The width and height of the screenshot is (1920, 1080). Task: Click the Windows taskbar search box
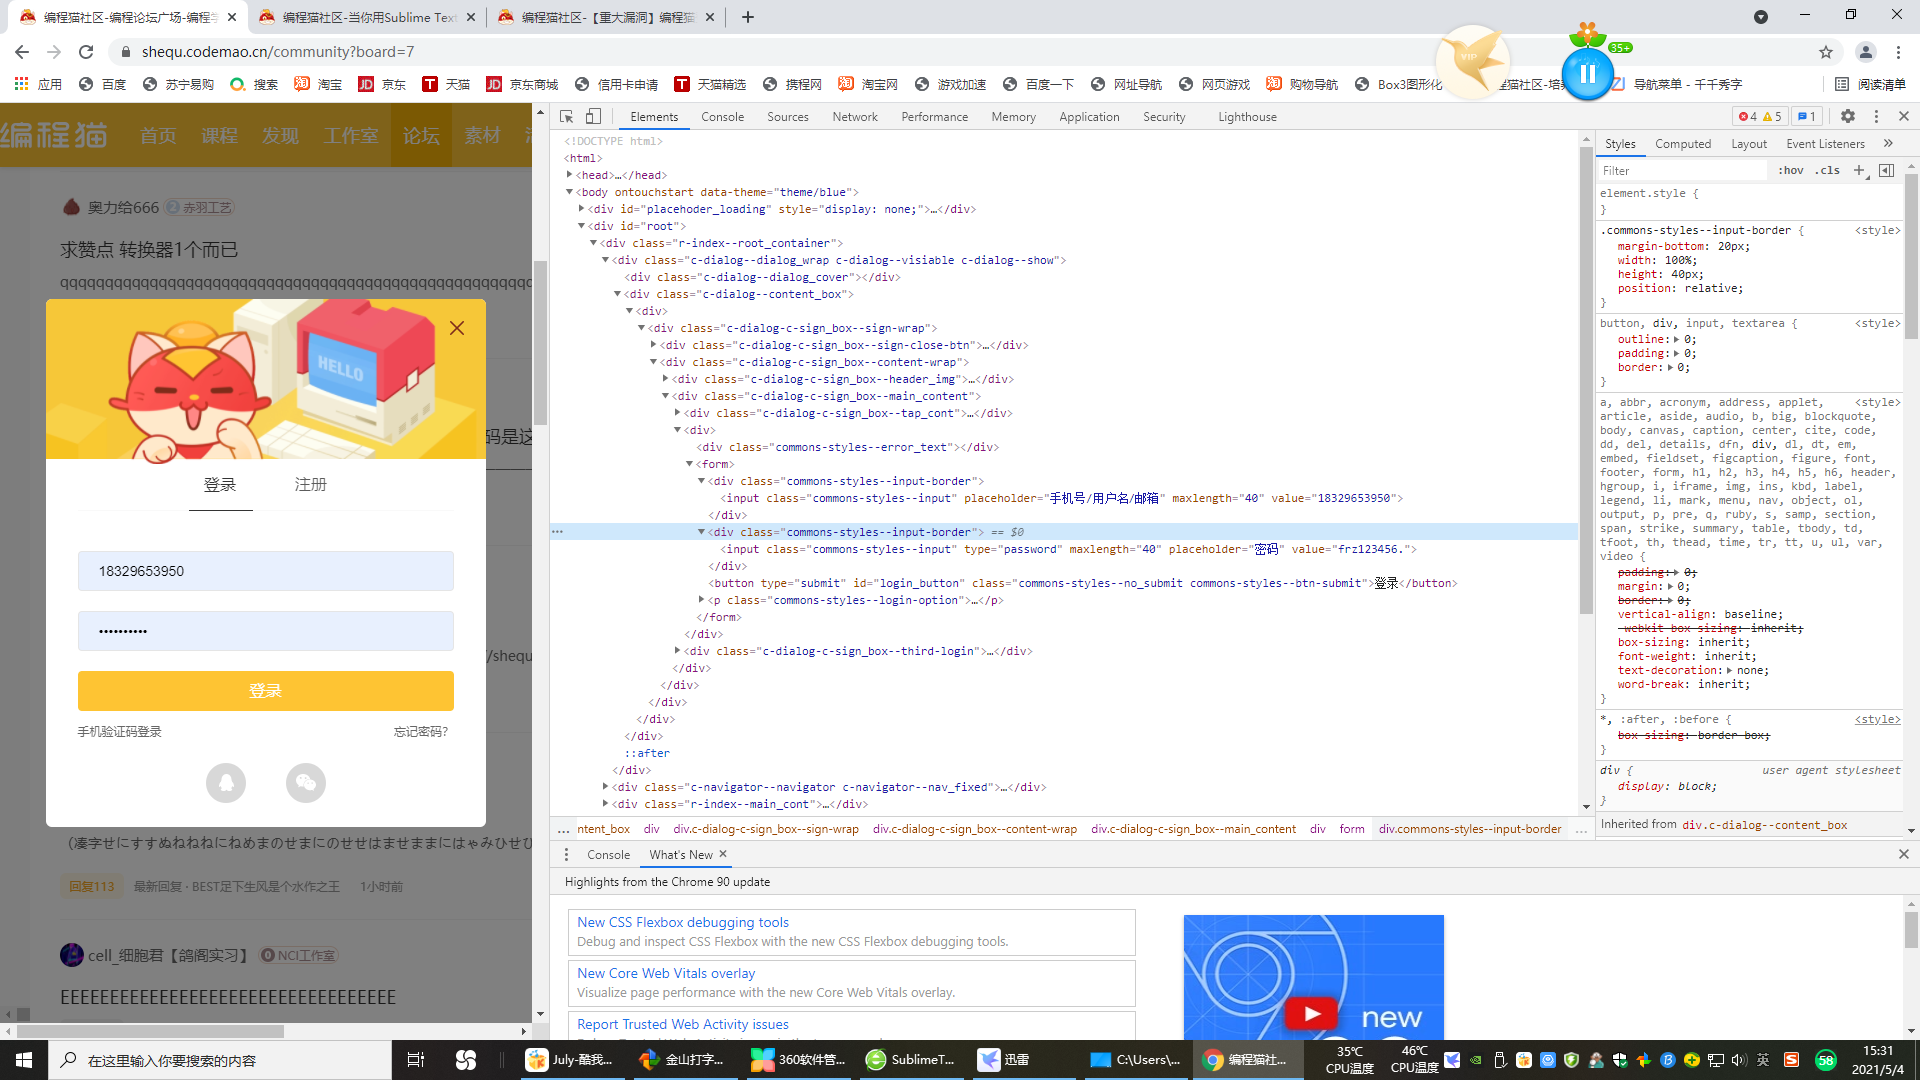pos(220,1060)
